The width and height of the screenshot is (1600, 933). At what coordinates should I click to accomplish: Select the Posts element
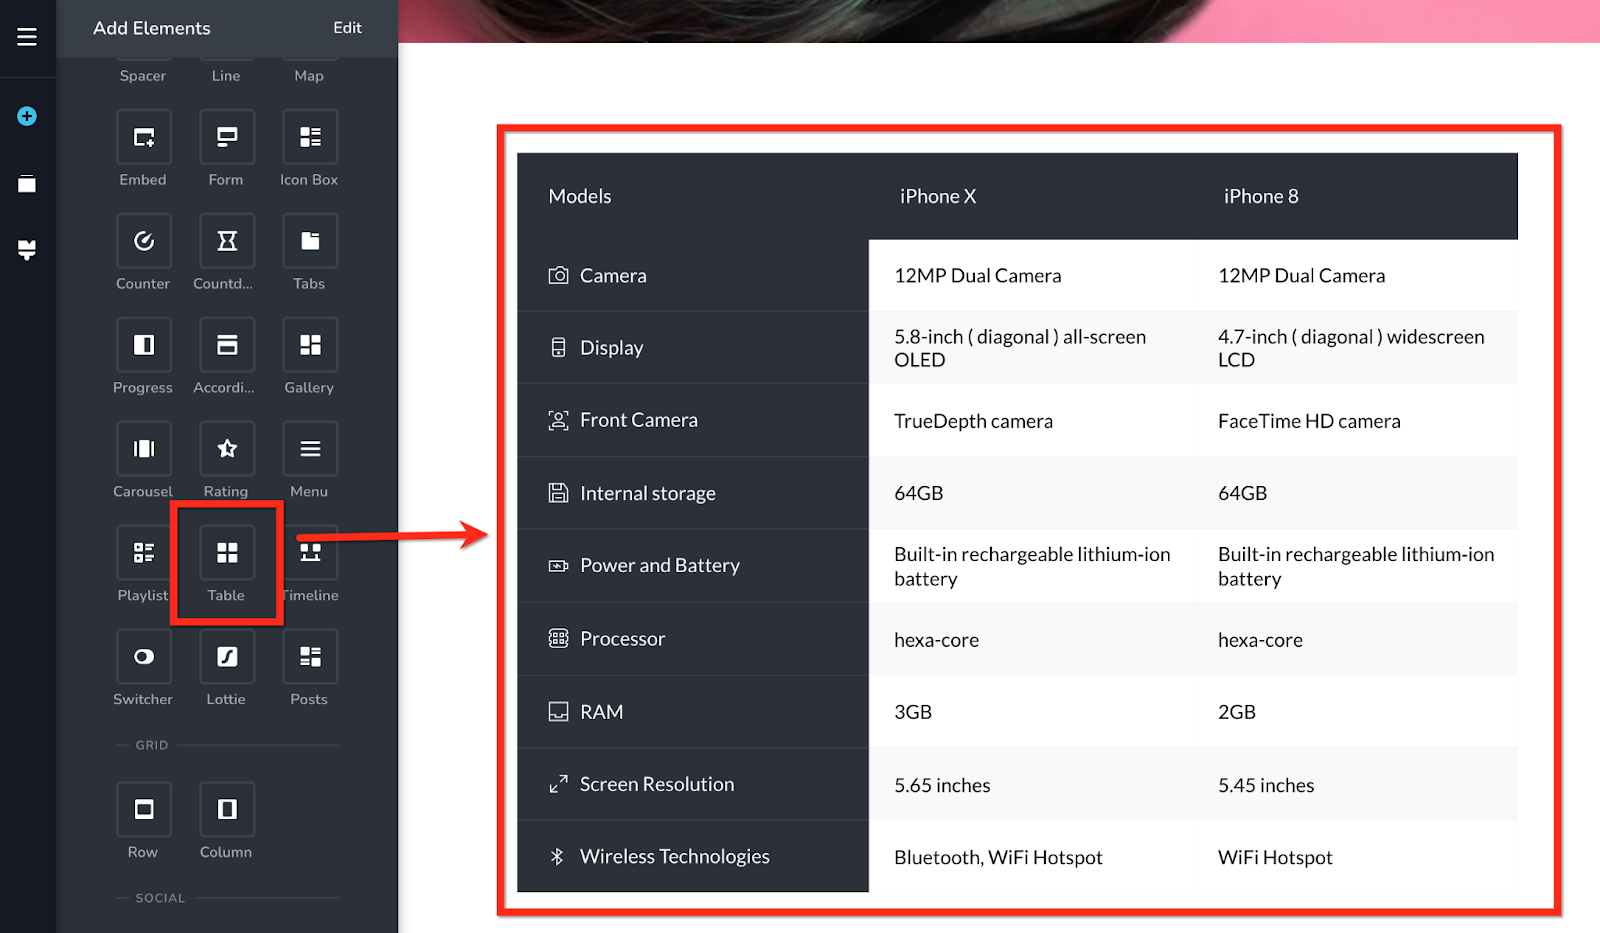[310, 657]
